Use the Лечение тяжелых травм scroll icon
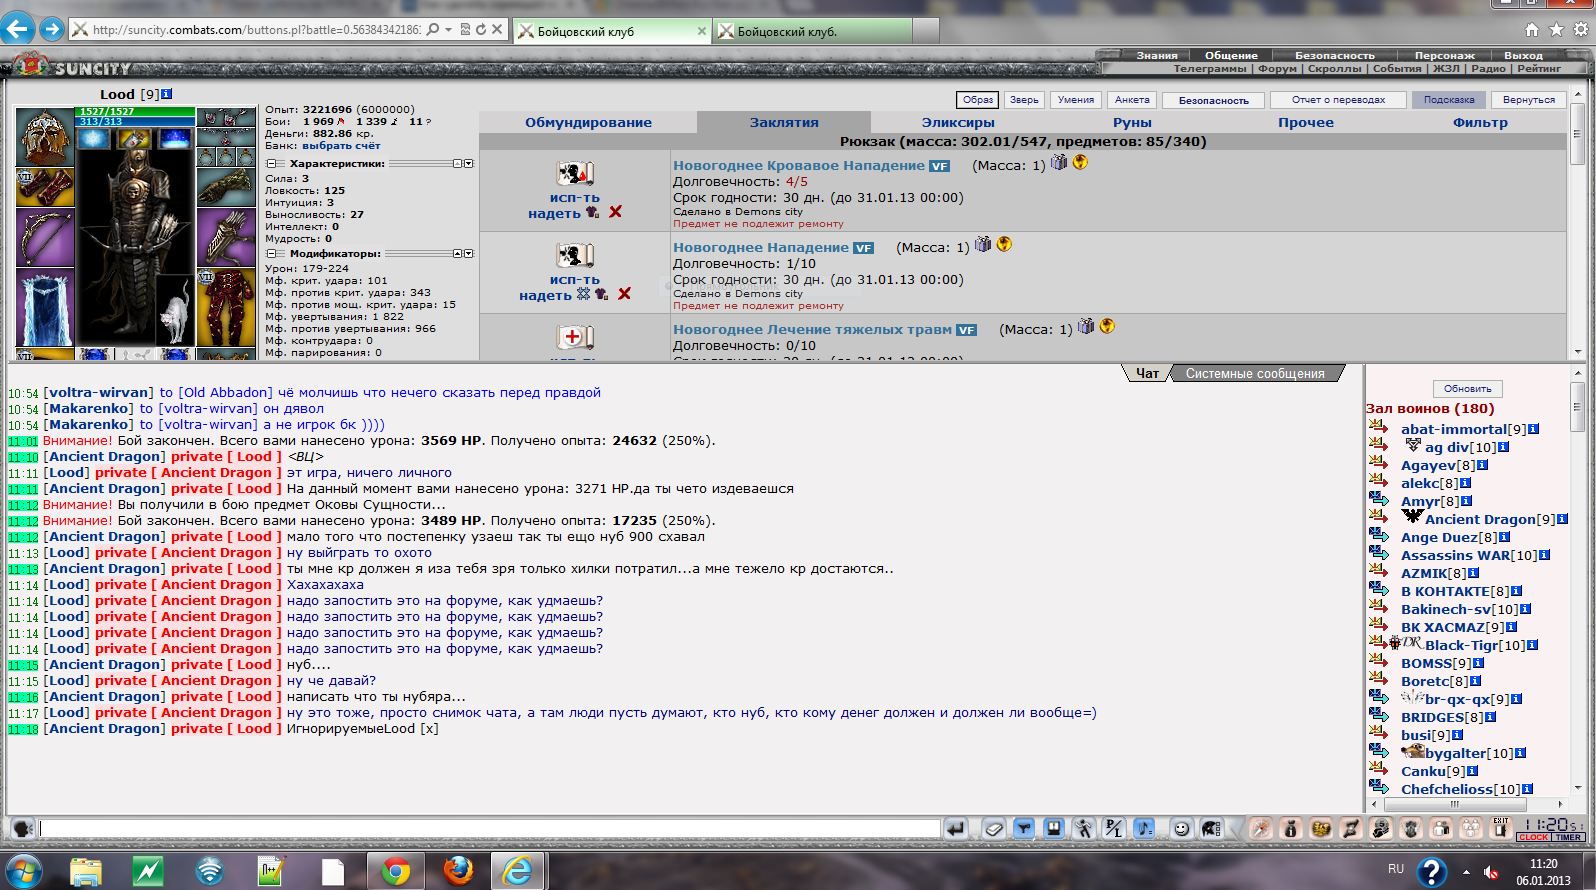Viewport: 1596px width, 890px height. [x=574, y=337]
